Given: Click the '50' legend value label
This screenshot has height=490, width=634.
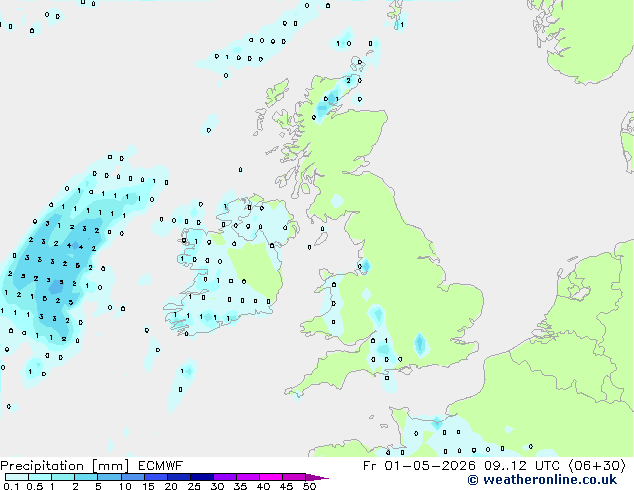Looking at the screenshot, I should [x=309, y=486].
